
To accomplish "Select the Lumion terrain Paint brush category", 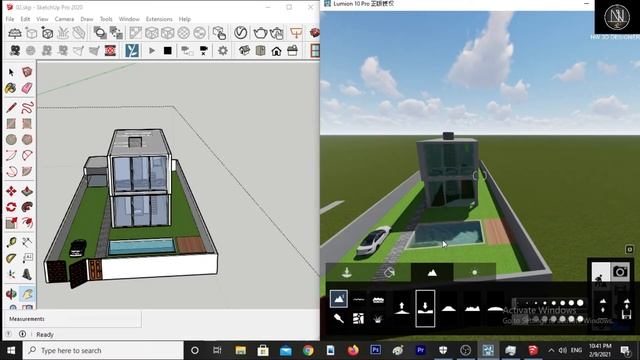I will (x=339, y=318).
